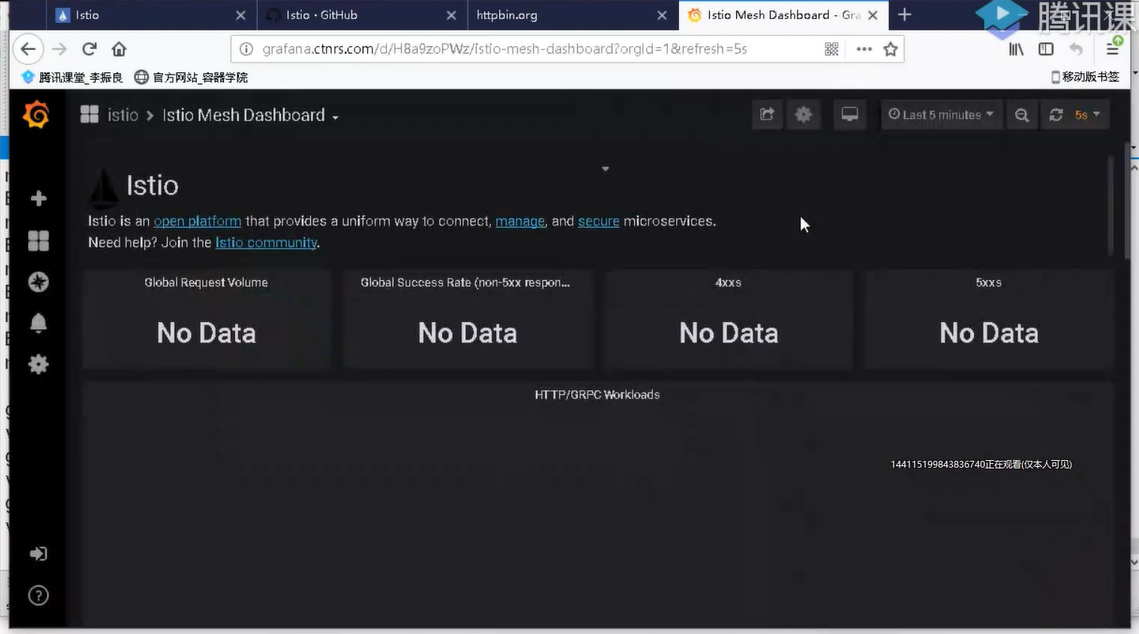The height and width of the screenshot is (634, 1139).
Task: Open the 腾讯课堂_李振良 bookmark
Action: coord(72,77)
